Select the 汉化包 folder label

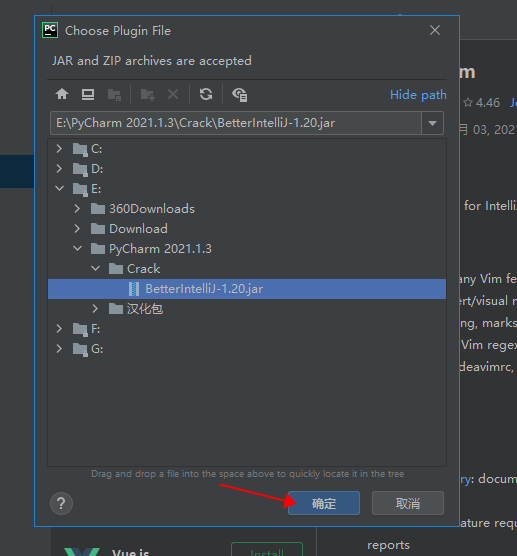(x=145, y=309)
